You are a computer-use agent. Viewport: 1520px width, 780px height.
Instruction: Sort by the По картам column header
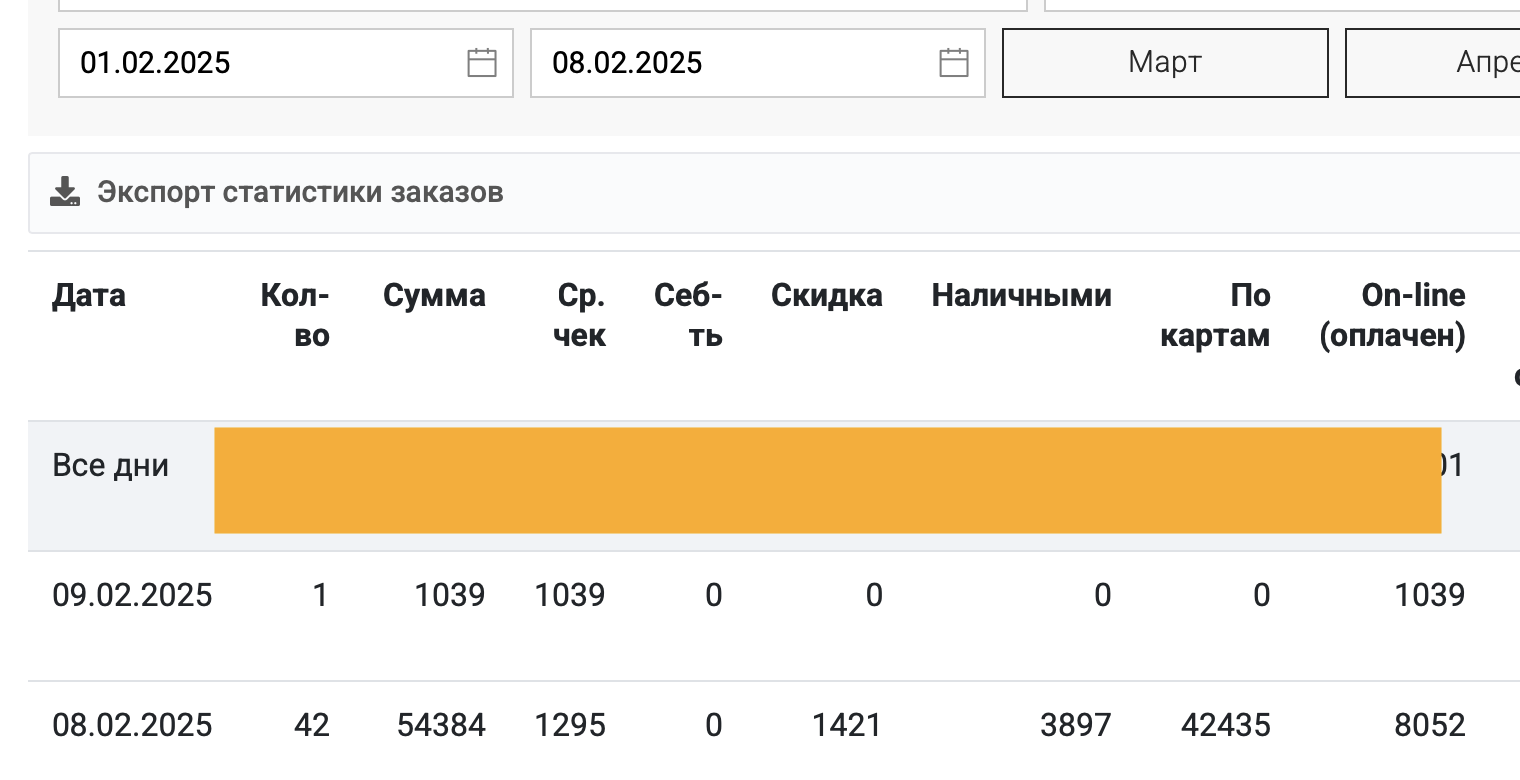(1215, 315)
